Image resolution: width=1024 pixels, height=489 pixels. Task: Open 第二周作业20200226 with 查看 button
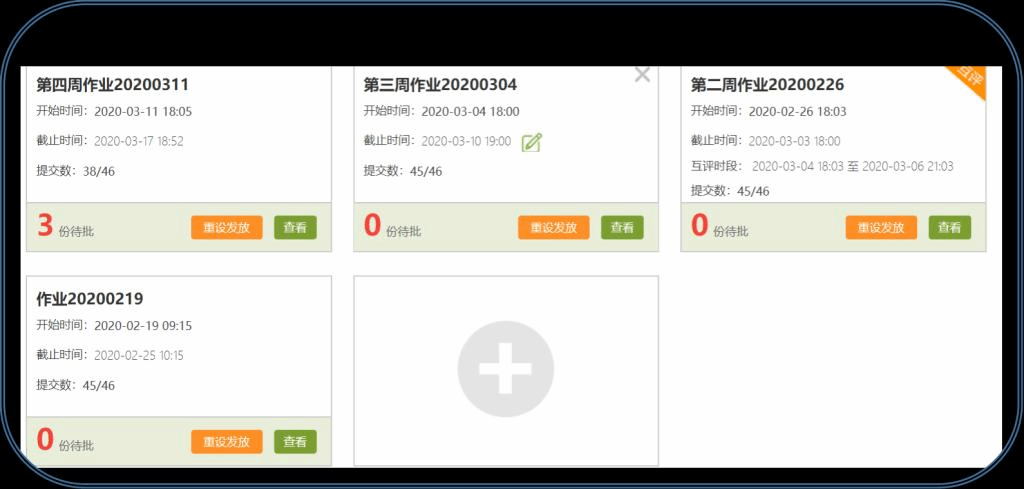[x=949, y=228]
